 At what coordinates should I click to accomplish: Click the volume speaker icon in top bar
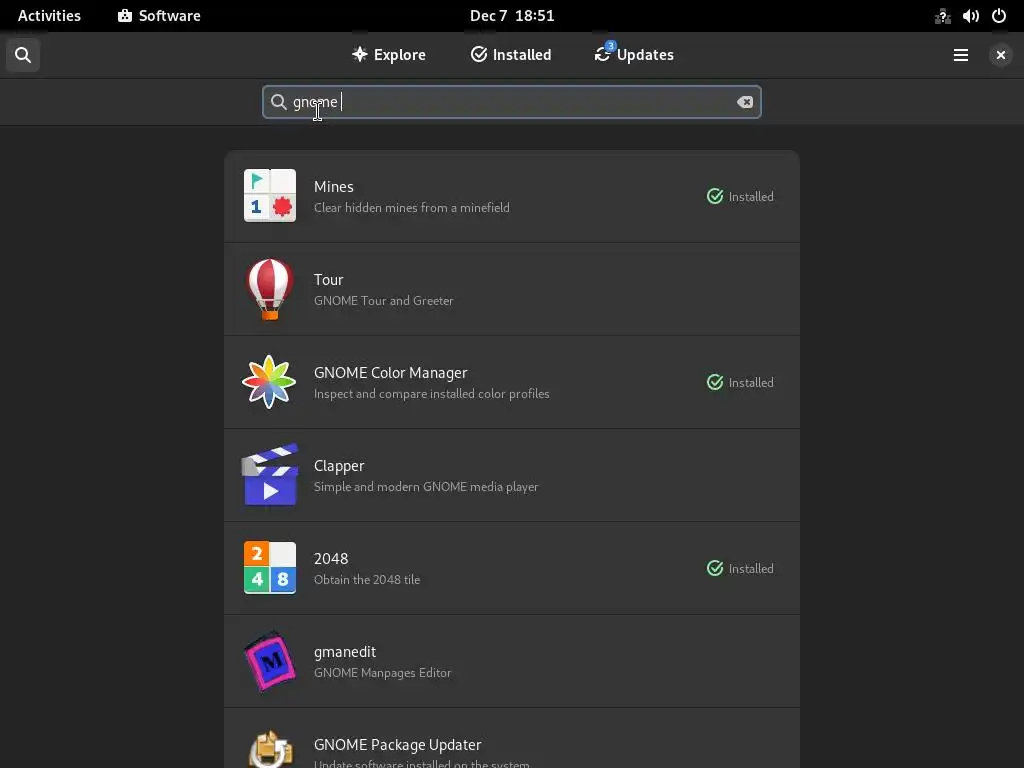coord(970,16)
